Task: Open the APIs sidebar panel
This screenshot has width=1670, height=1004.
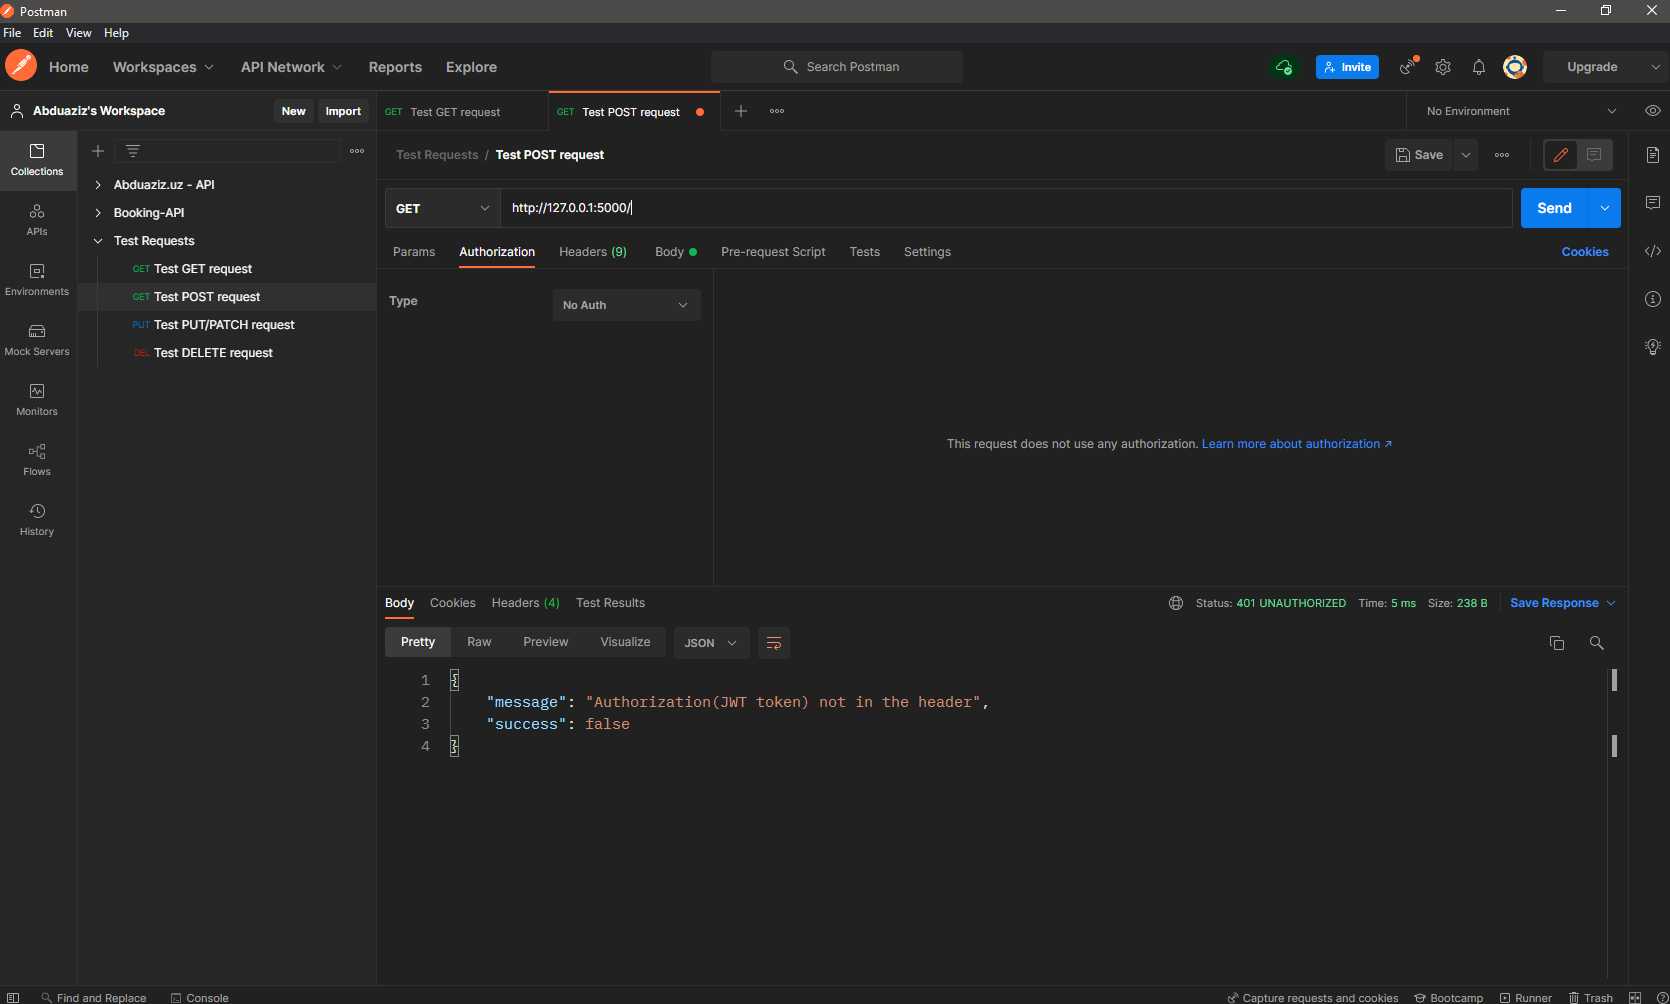Action: 37,220
